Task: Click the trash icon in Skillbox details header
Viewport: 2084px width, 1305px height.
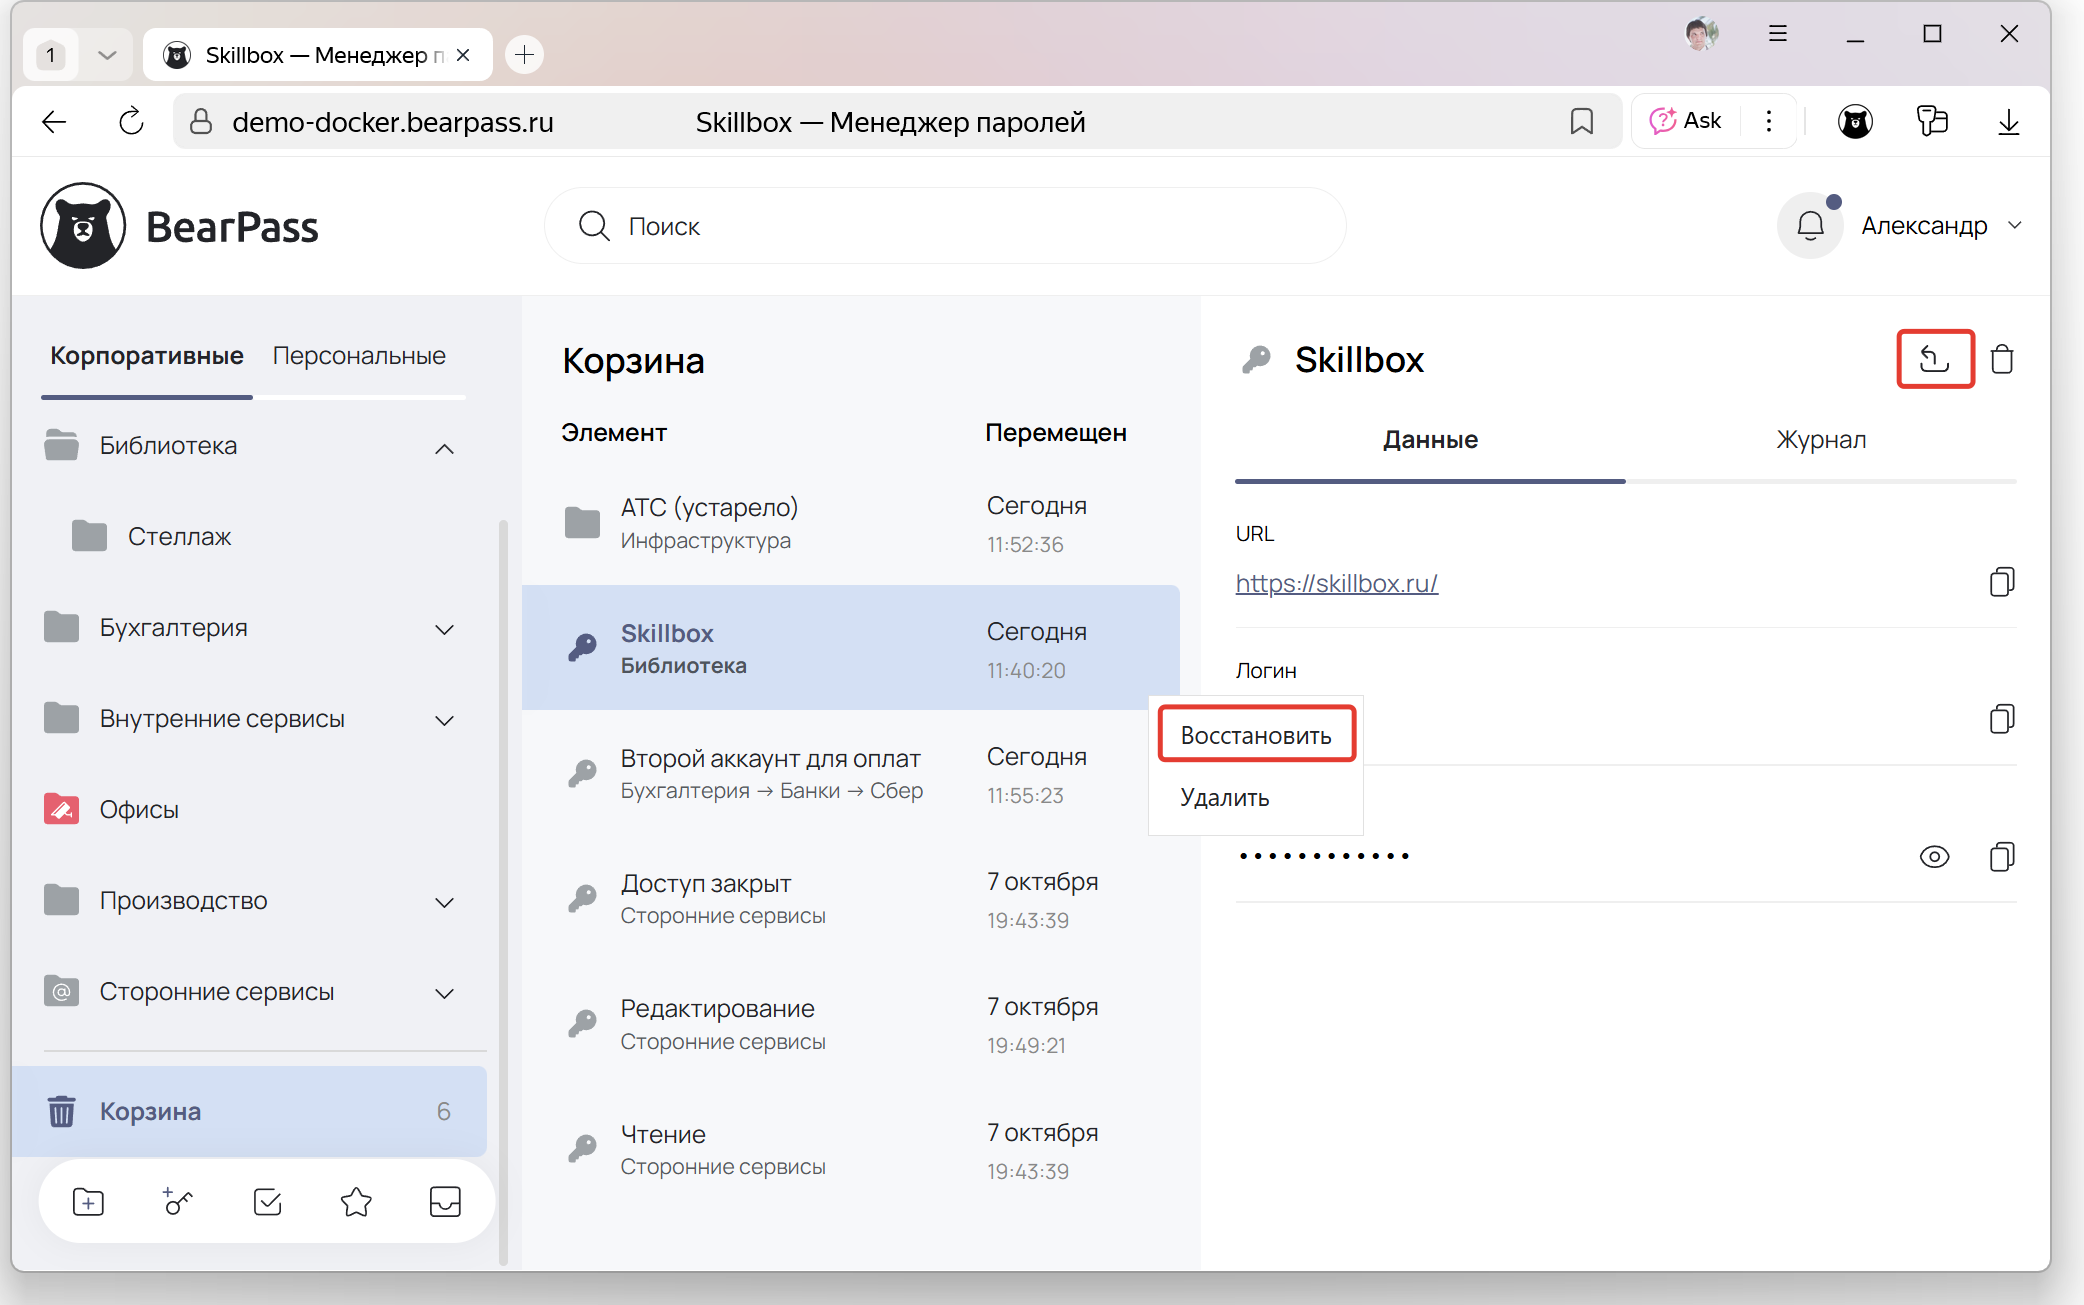Action: (2001, 359)
